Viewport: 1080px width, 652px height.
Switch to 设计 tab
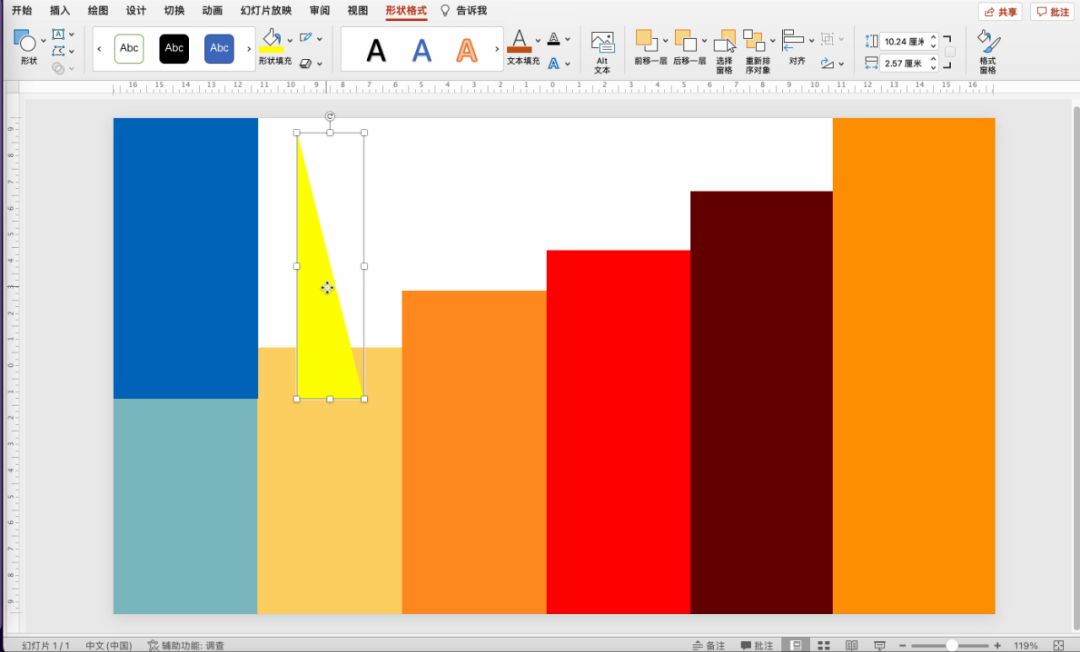point(136,10)
